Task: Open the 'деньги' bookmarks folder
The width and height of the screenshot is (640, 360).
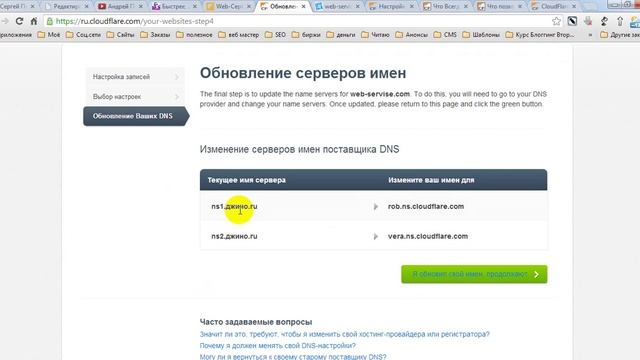Action: click(341, 35)
